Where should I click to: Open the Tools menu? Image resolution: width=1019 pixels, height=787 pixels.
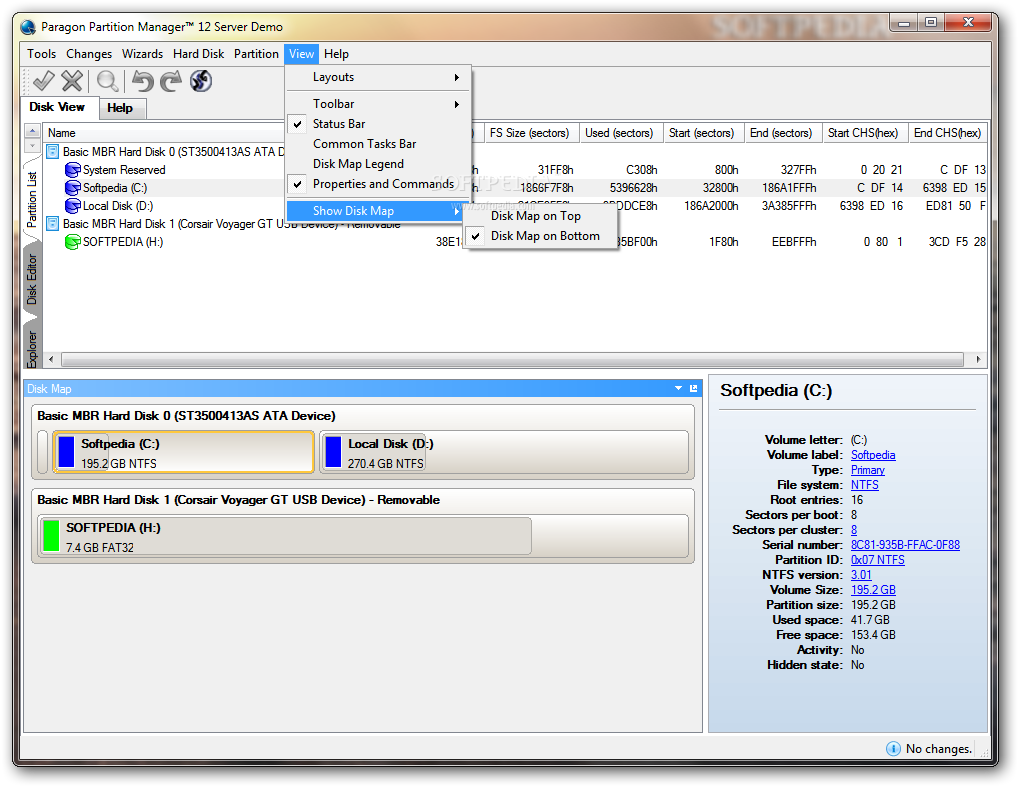click(42, 54)
